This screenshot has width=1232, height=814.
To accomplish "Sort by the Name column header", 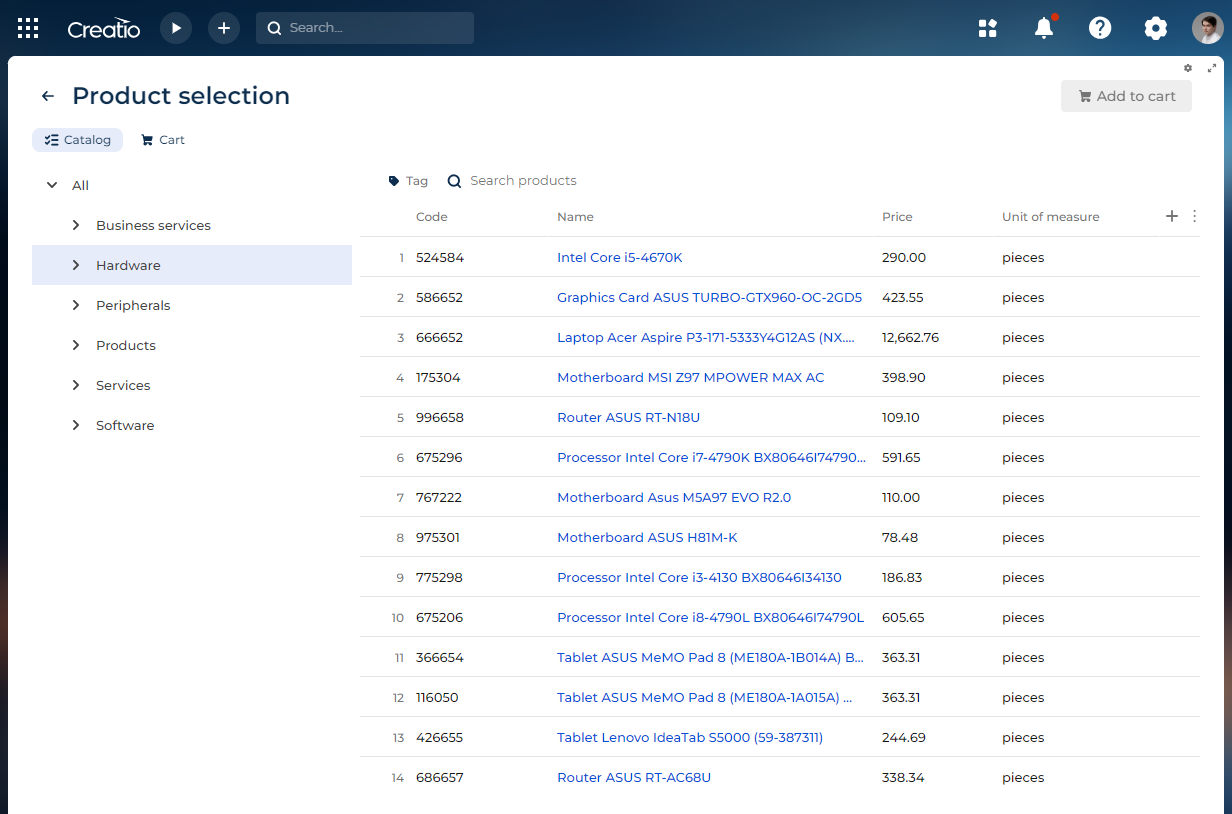I will [x=575, y=217].
